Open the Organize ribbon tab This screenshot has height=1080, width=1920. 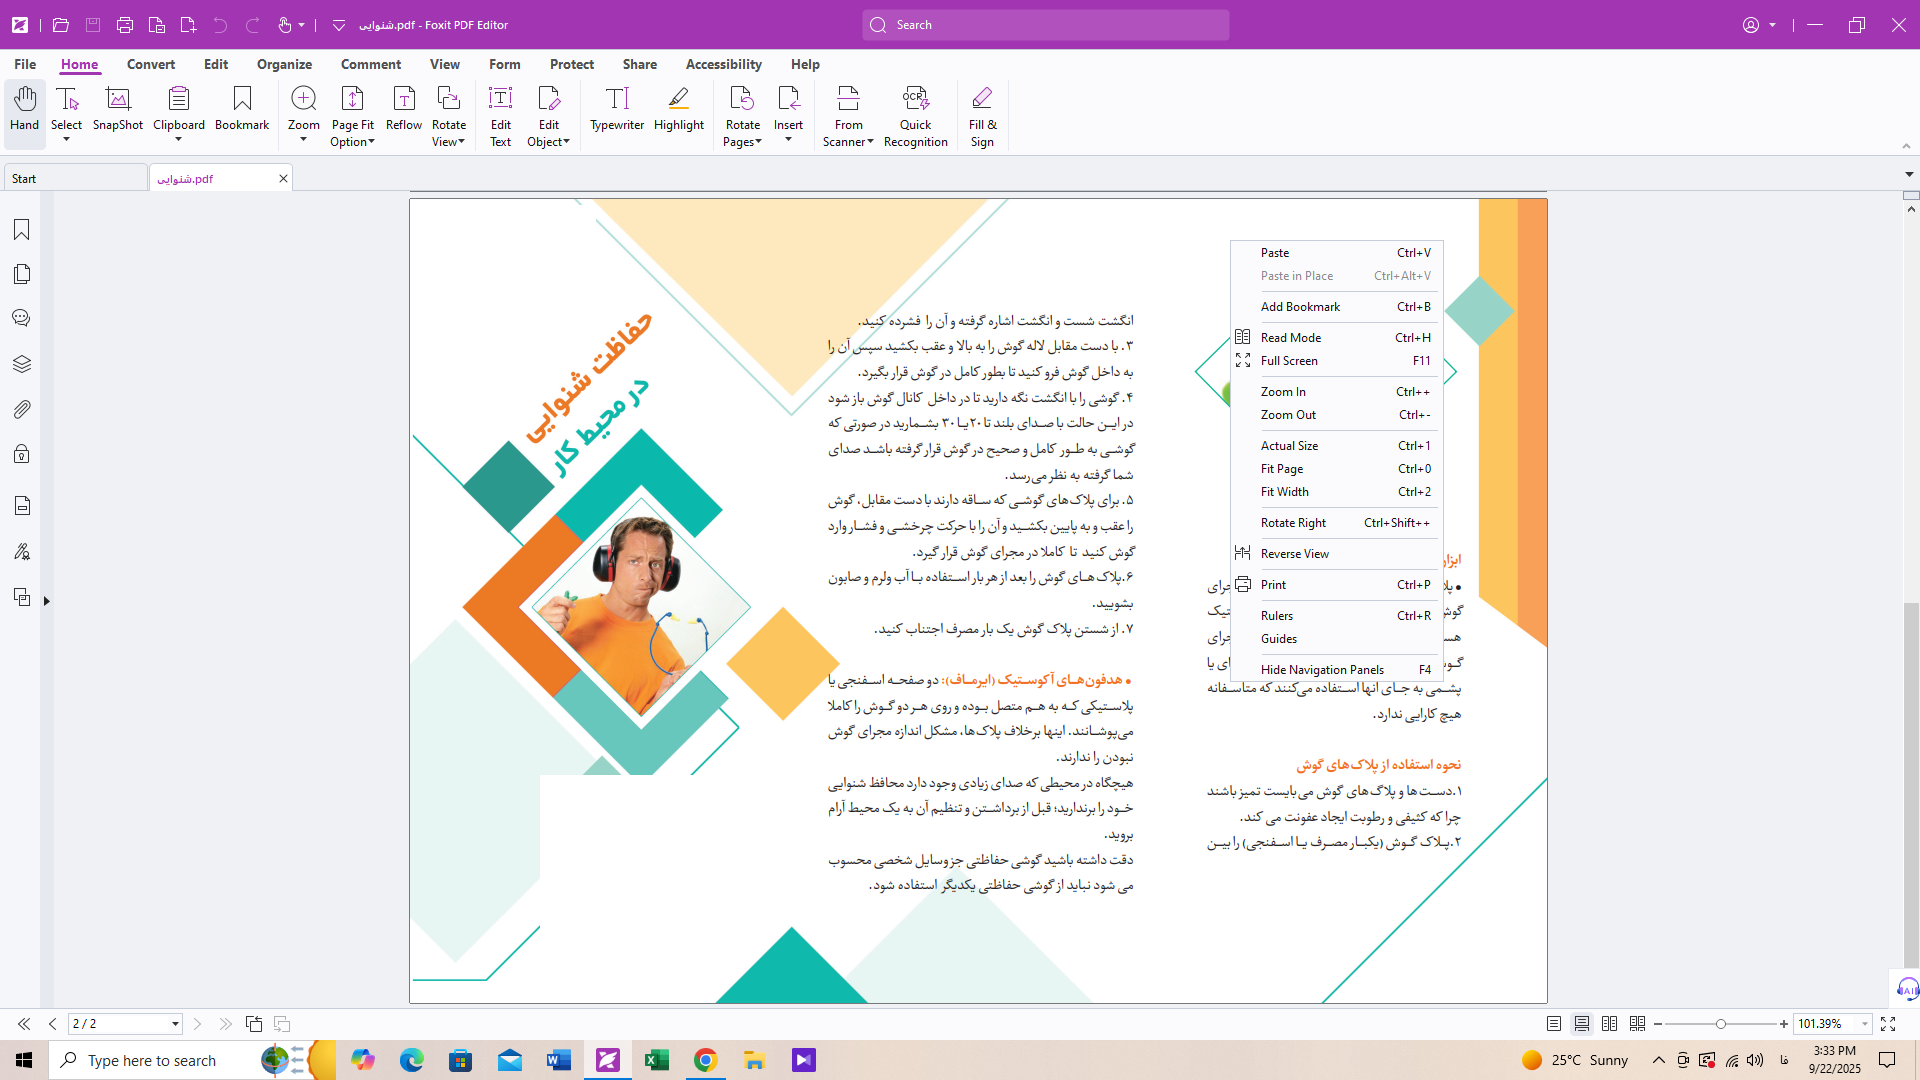click(284, 64)
